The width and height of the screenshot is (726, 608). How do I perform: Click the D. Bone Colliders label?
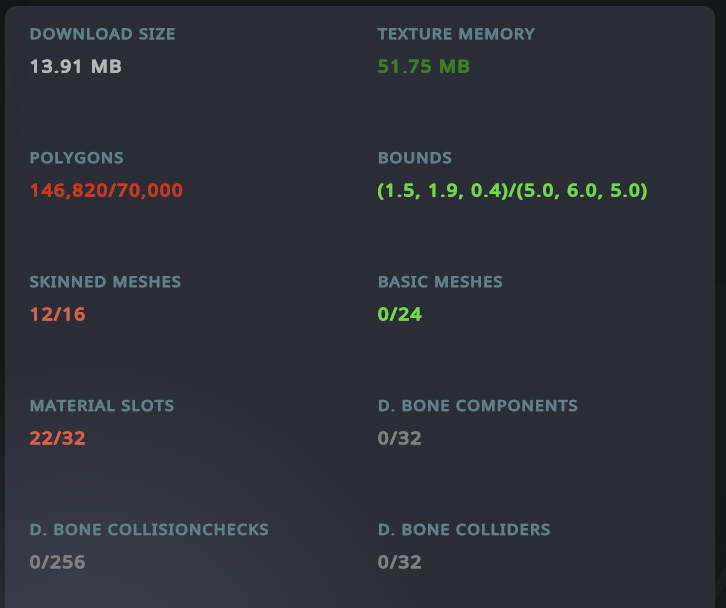point(464,530)
